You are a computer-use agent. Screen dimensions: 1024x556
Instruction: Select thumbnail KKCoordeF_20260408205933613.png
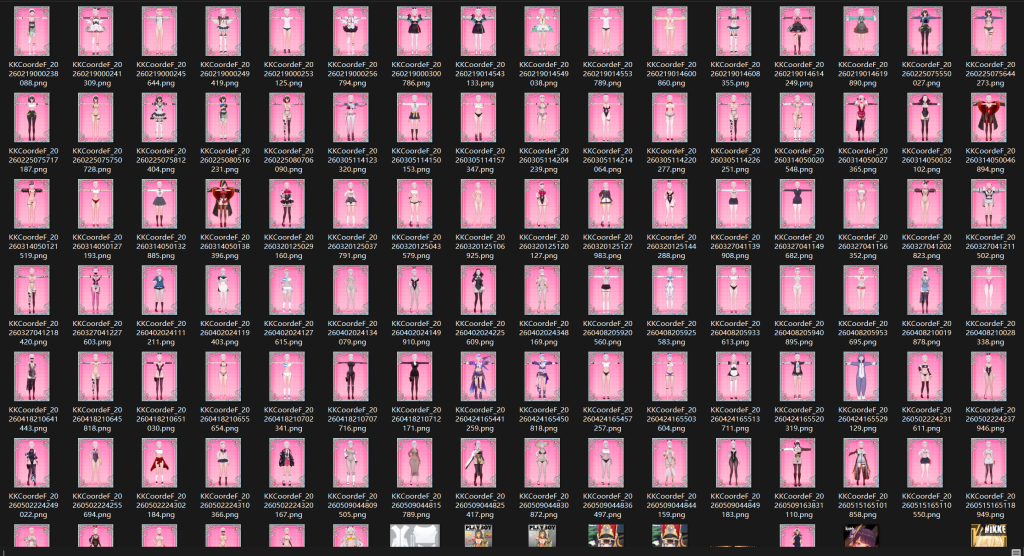pyautogui.click(x=734, y=290)
